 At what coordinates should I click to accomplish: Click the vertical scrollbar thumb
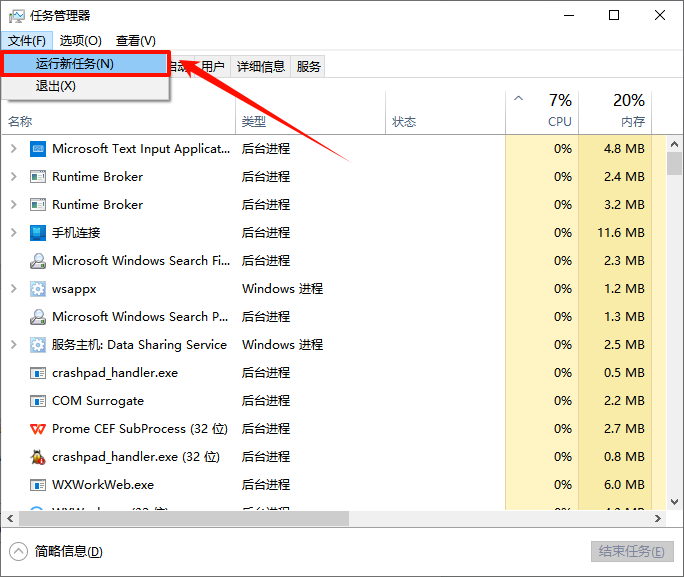(674, 164)
